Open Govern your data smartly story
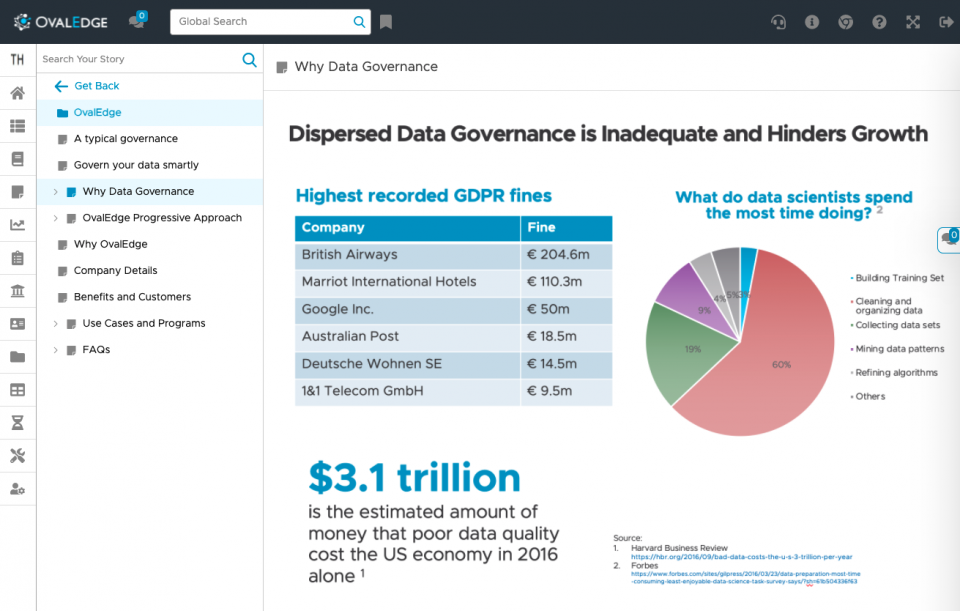The image size is (960, 611). tap(136, 165)
